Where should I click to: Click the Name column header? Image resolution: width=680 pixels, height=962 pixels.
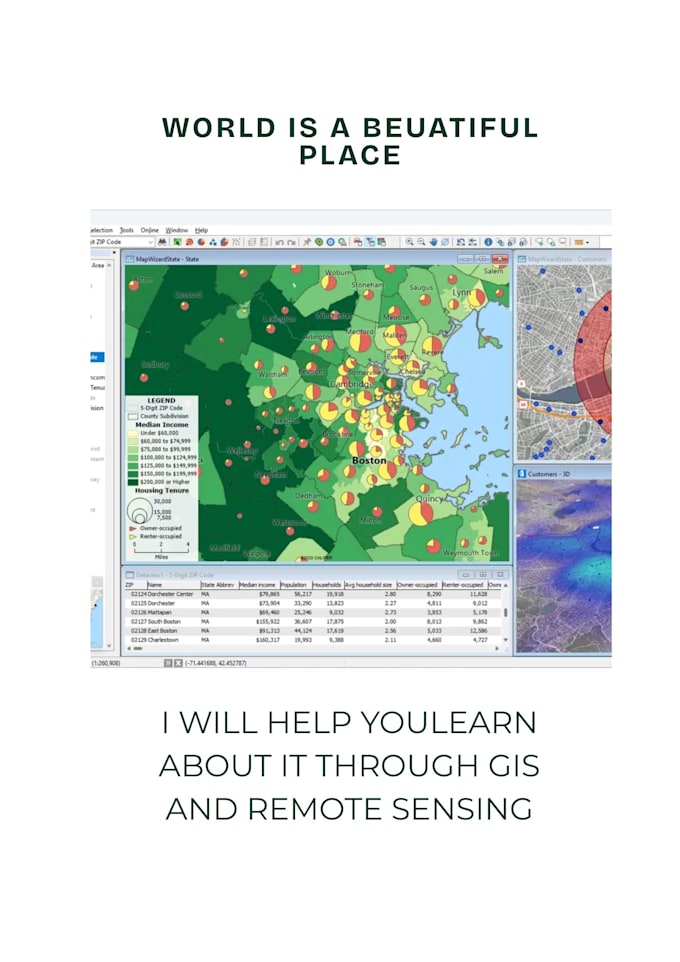[x=173, y=585]
